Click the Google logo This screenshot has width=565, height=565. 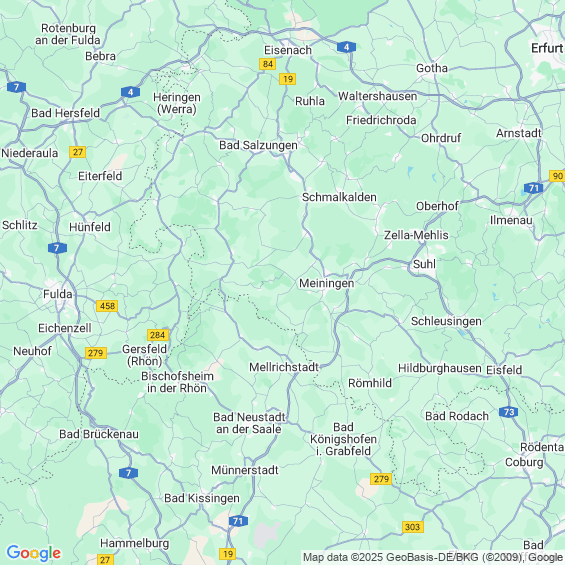(34, 553)
